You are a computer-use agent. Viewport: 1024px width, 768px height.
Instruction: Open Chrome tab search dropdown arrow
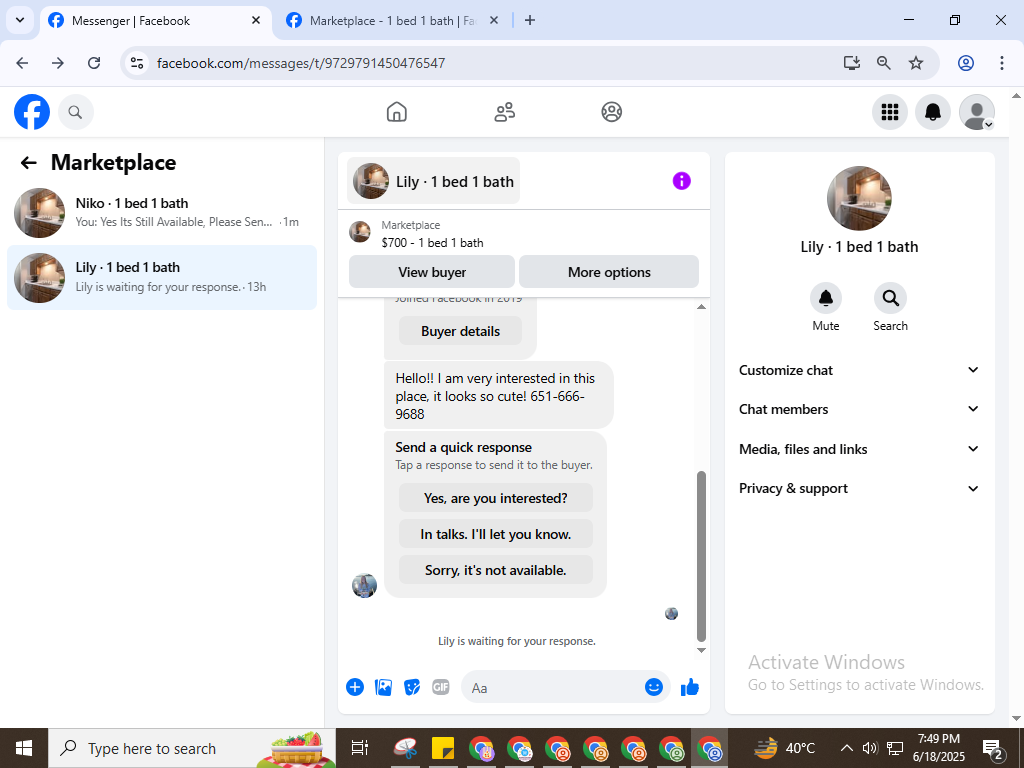[x=20, y=20]
